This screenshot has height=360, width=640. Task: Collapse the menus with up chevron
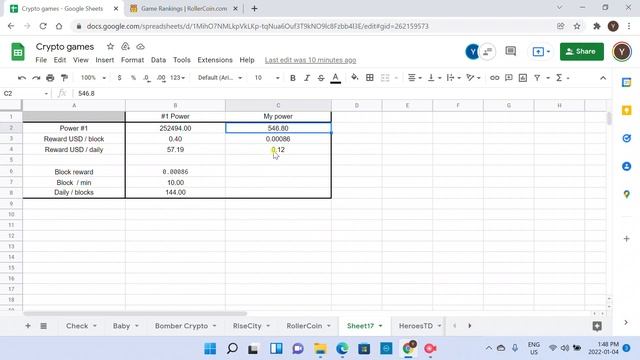pos(603,78)
